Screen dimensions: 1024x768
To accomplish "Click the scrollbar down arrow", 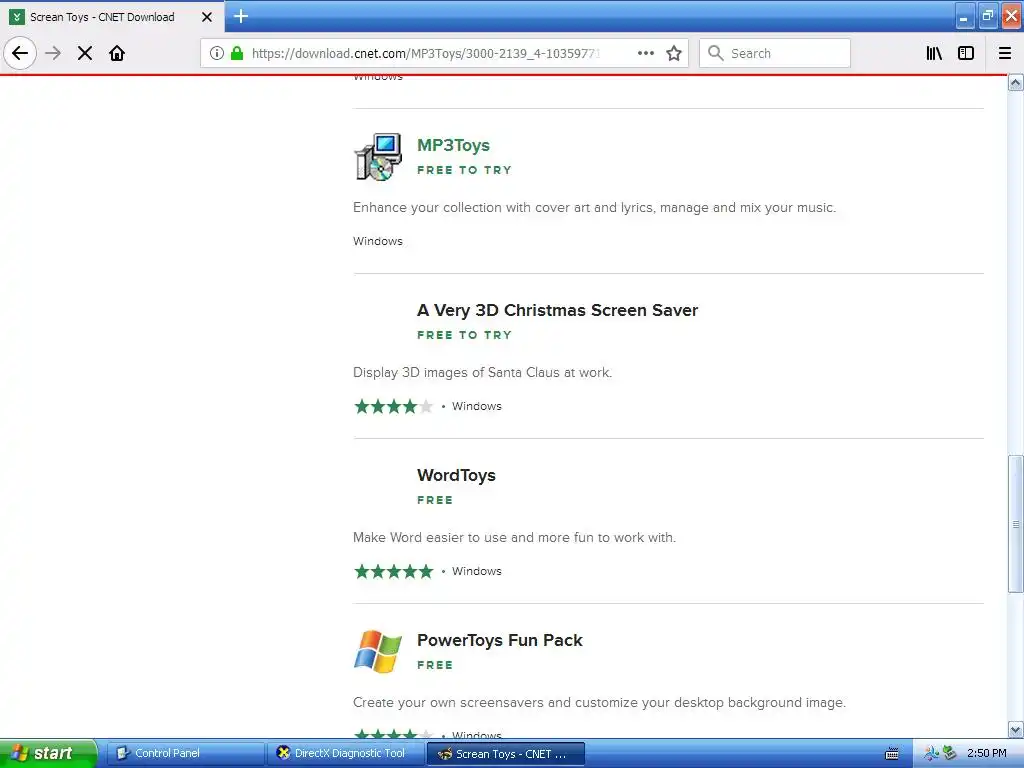I will (1016, 729).
